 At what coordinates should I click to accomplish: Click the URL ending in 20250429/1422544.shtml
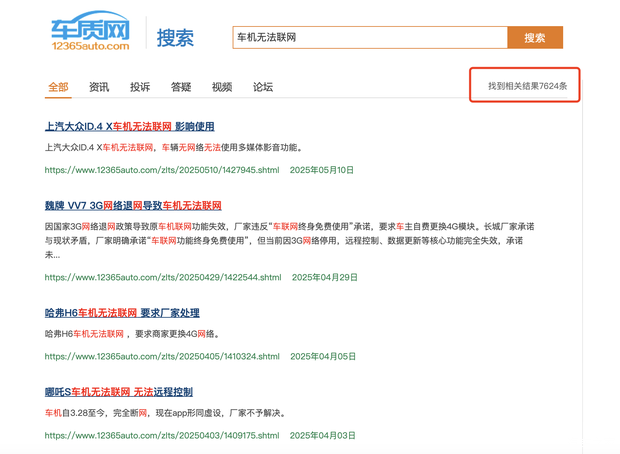(x=163, y=278)
